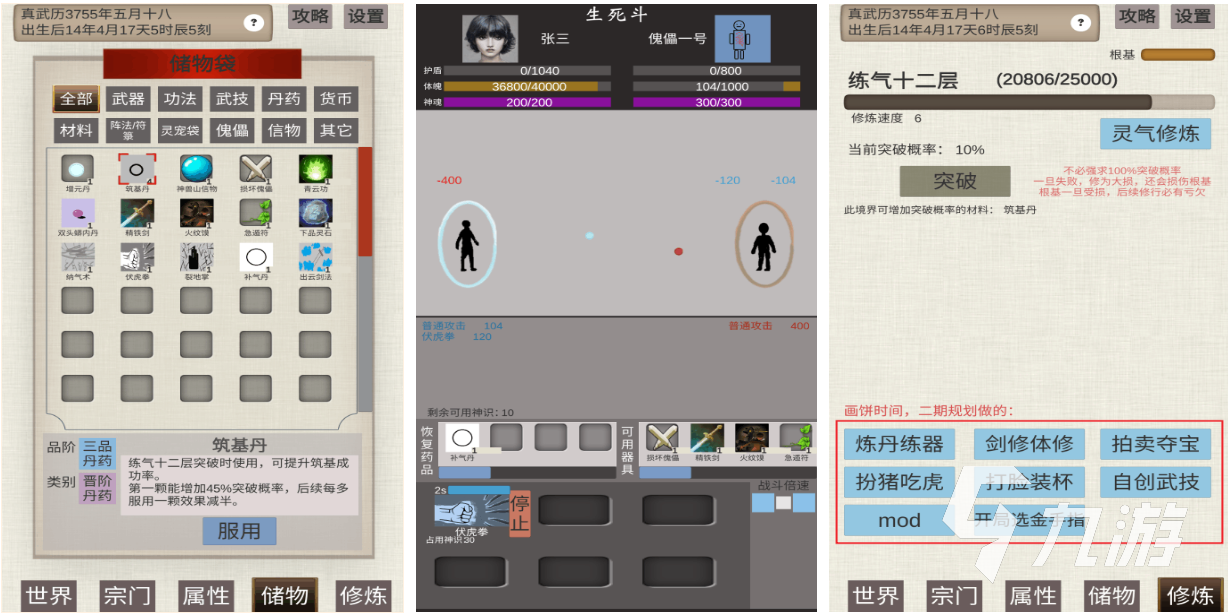This screenshot has height=614, width=1228.
Task: Start 灵气修炼 cultivation
Action: click(x=1155, y=133)
